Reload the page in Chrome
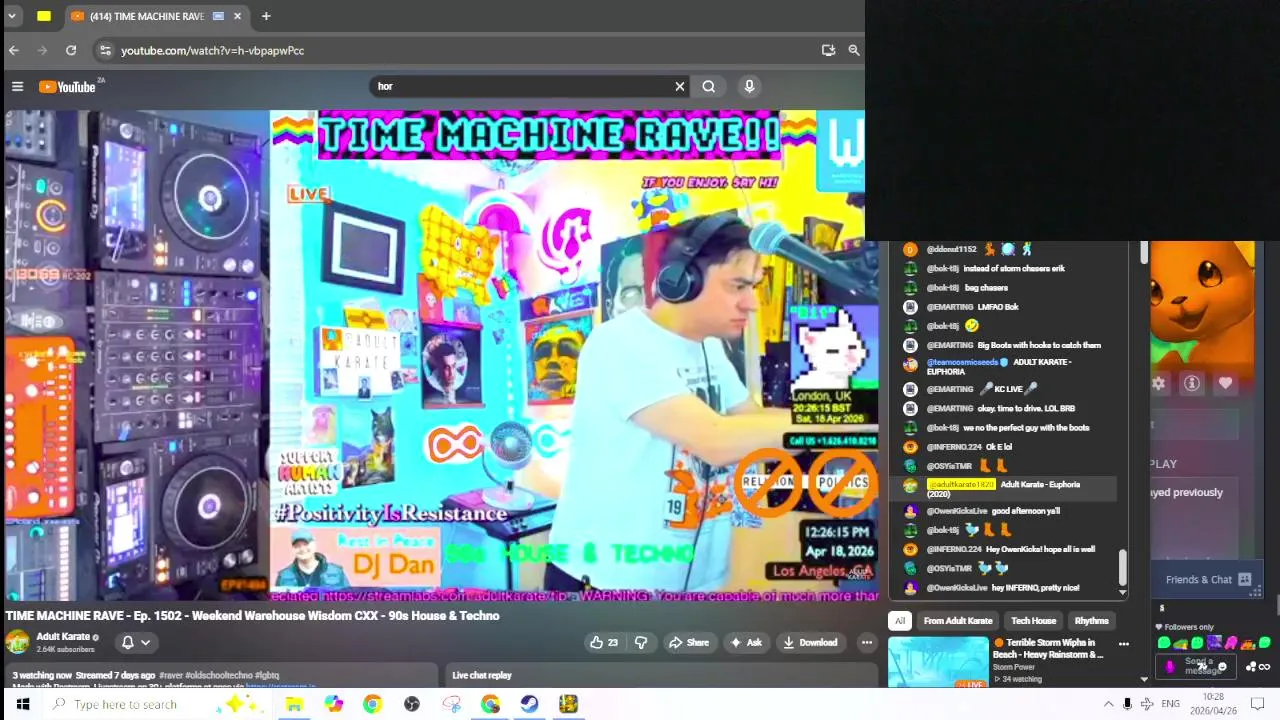1280x720 pixels. [71, 50]
